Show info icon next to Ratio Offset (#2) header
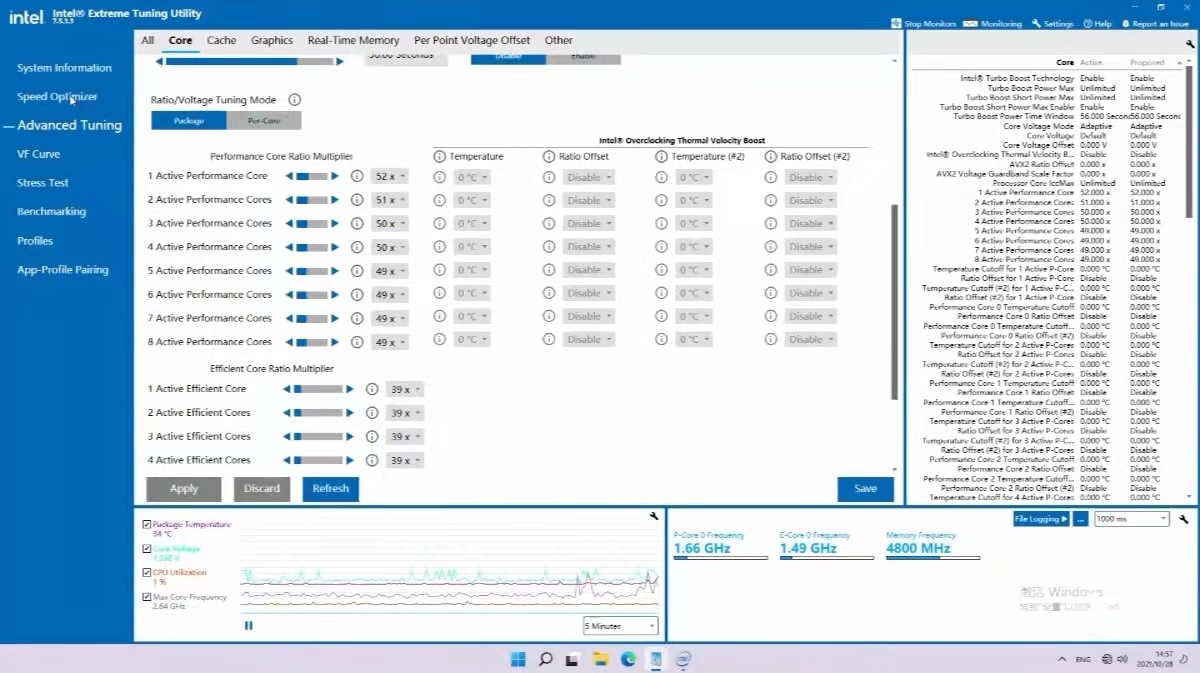1200x673 pixels. pyautogui.click(x=771, y=157)
